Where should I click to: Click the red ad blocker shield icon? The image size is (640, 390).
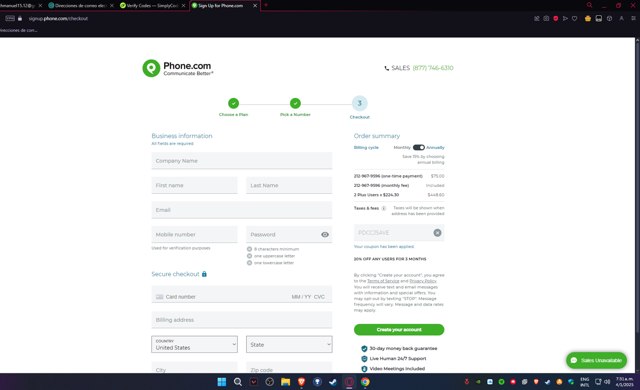click(556, 18)
